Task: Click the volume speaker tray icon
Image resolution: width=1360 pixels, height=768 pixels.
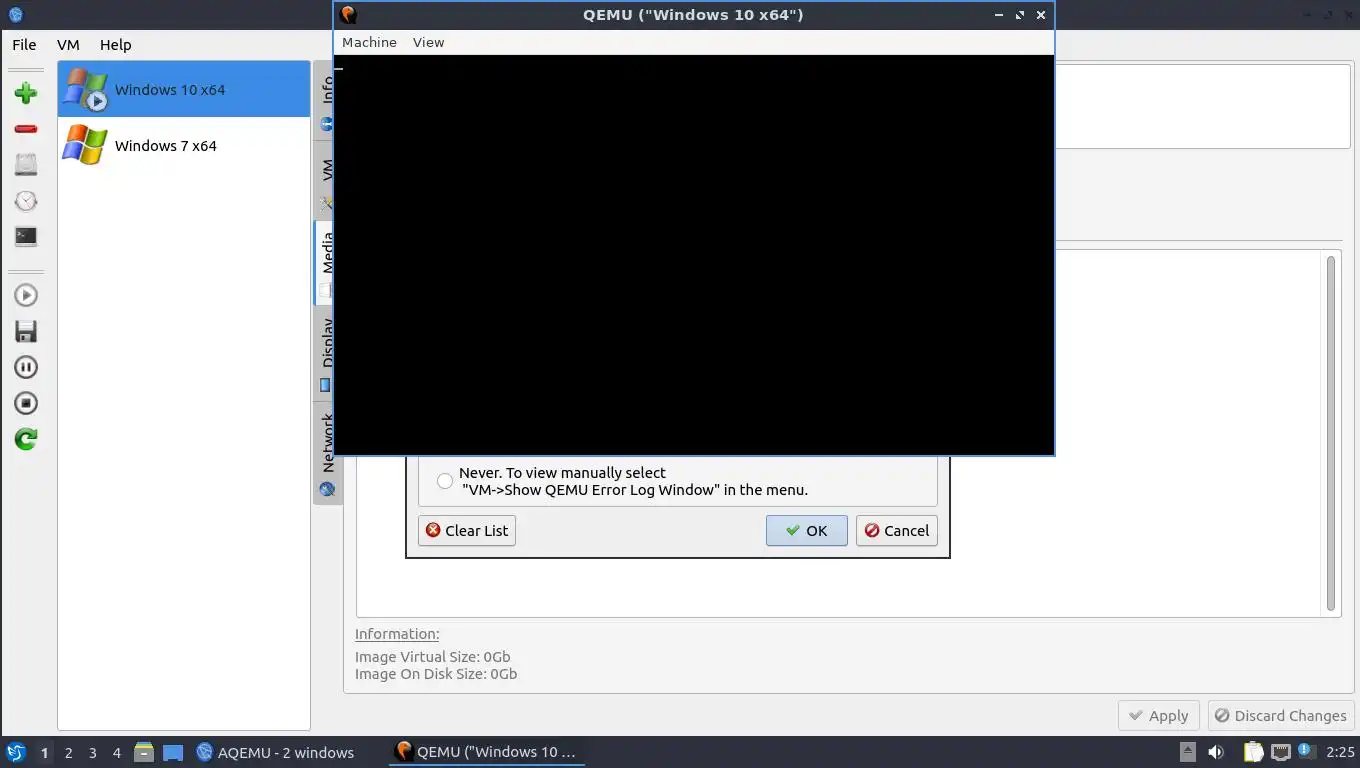Action: 1216,752
